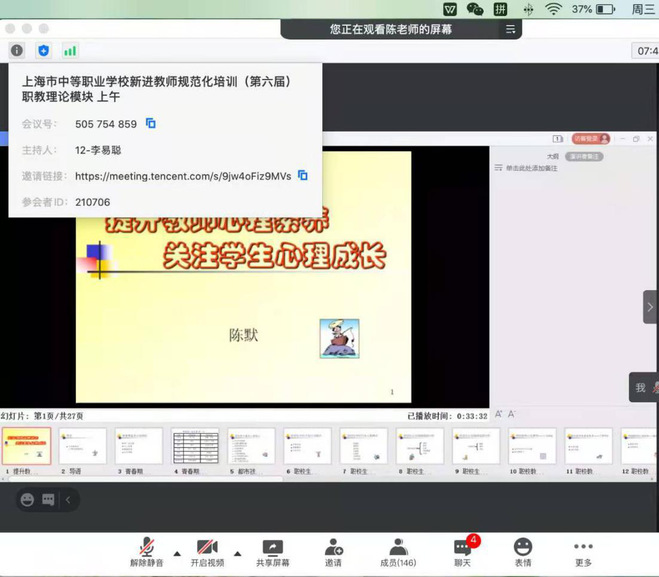Screen dimensions: 659x577
Task: Turn on camera with 开启视频
Action: (x=207, y=552)
